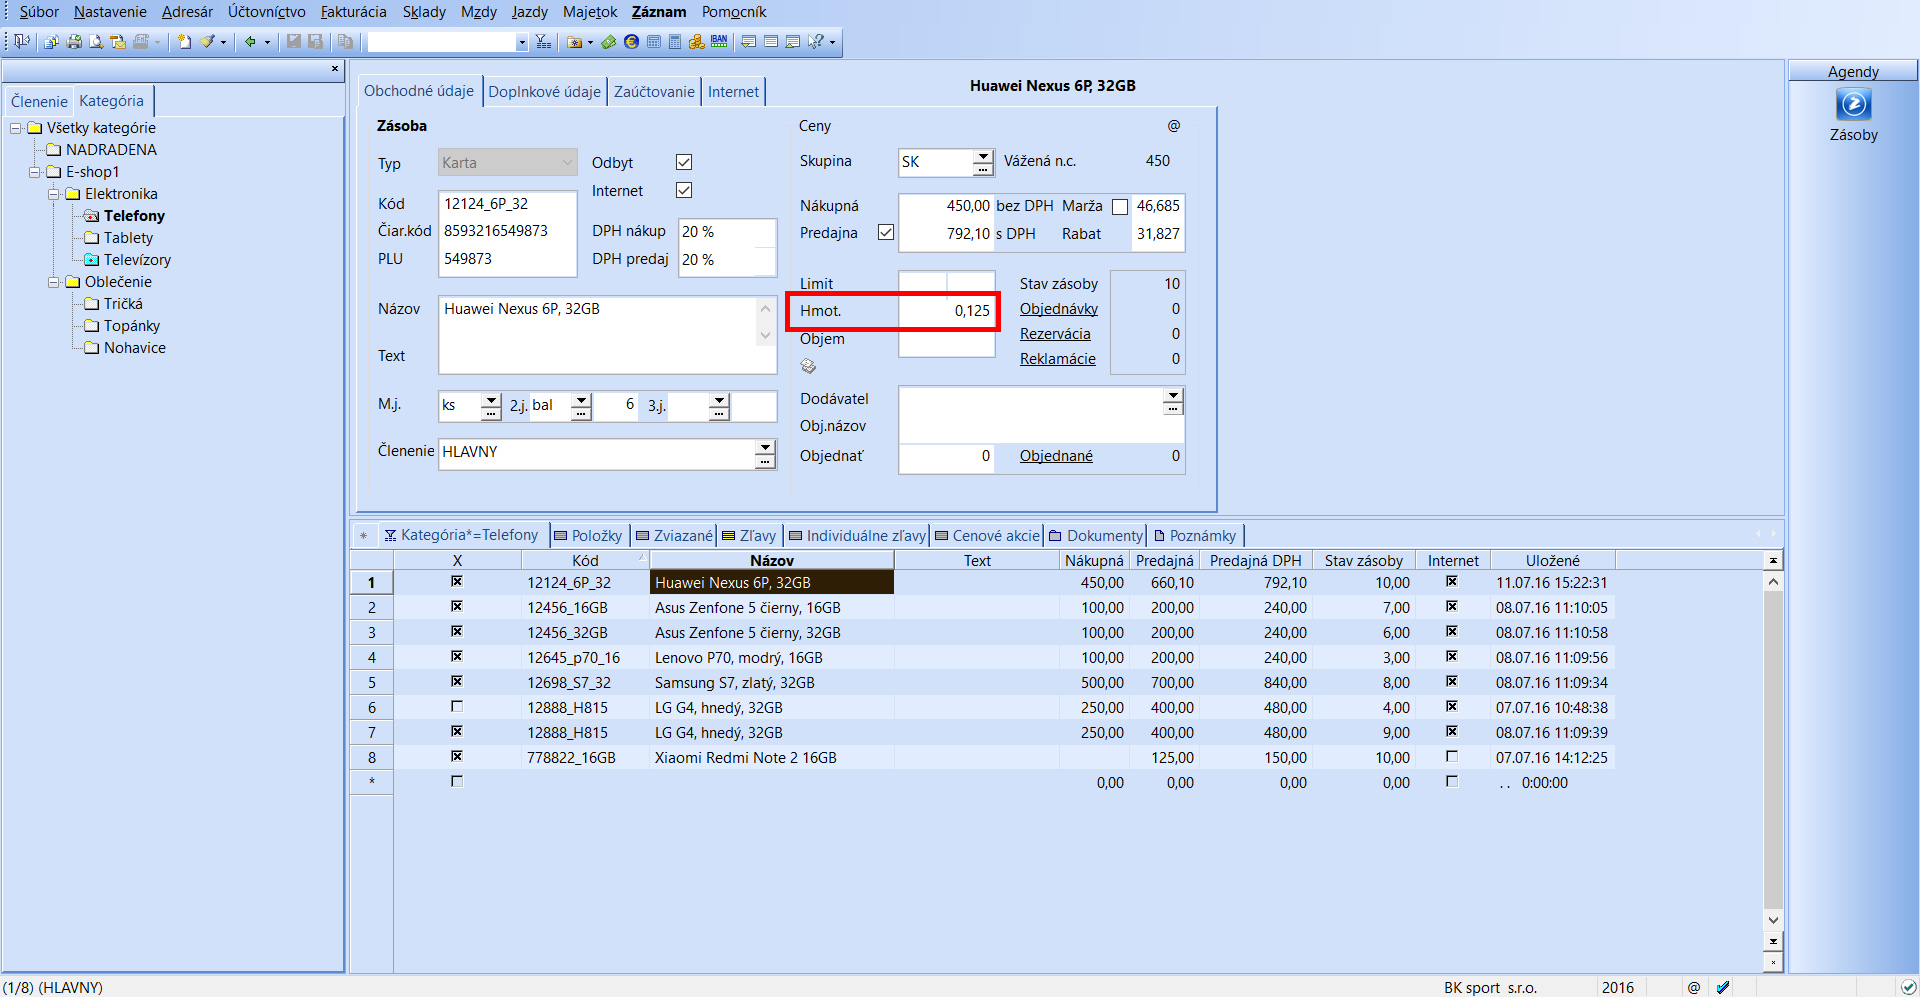Toggle the Internet checkbox in Zásoba form
The width and height of the screenshot is (1920, 997).
[x=684, y=190]
